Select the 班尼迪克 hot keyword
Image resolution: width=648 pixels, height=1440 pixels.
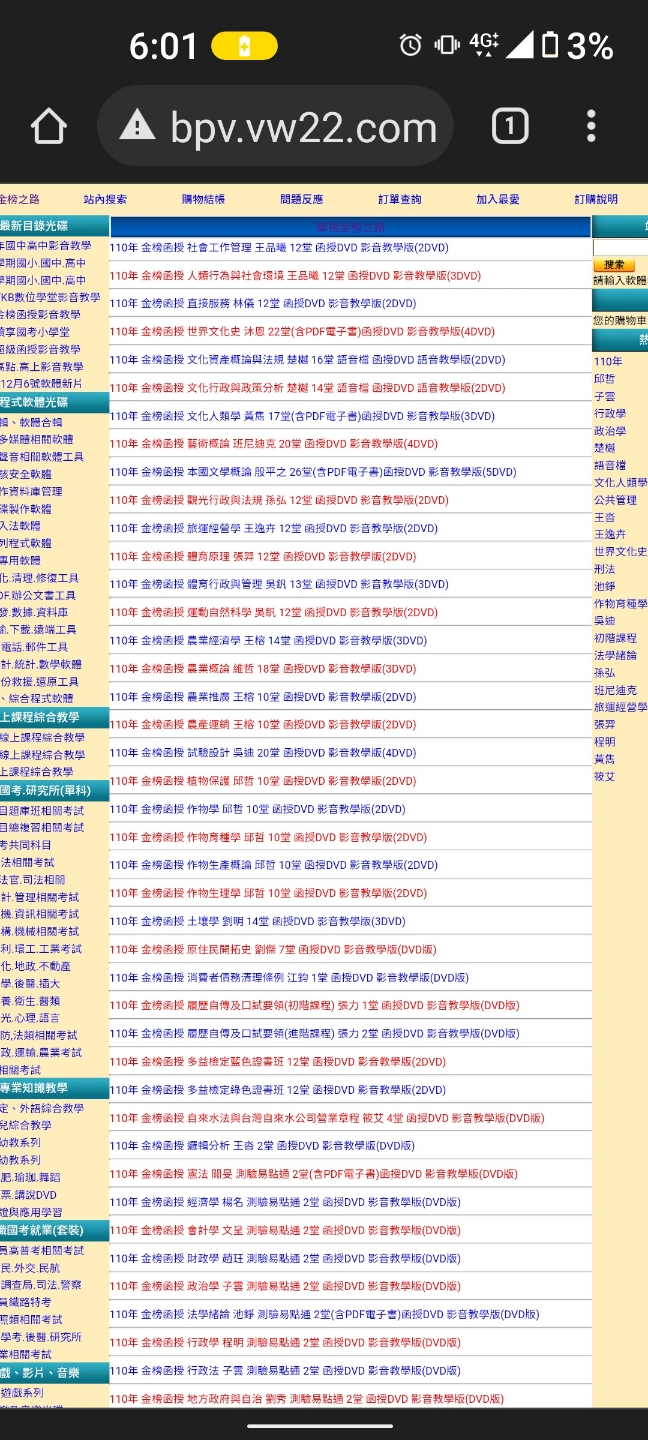tap(615, 690)
